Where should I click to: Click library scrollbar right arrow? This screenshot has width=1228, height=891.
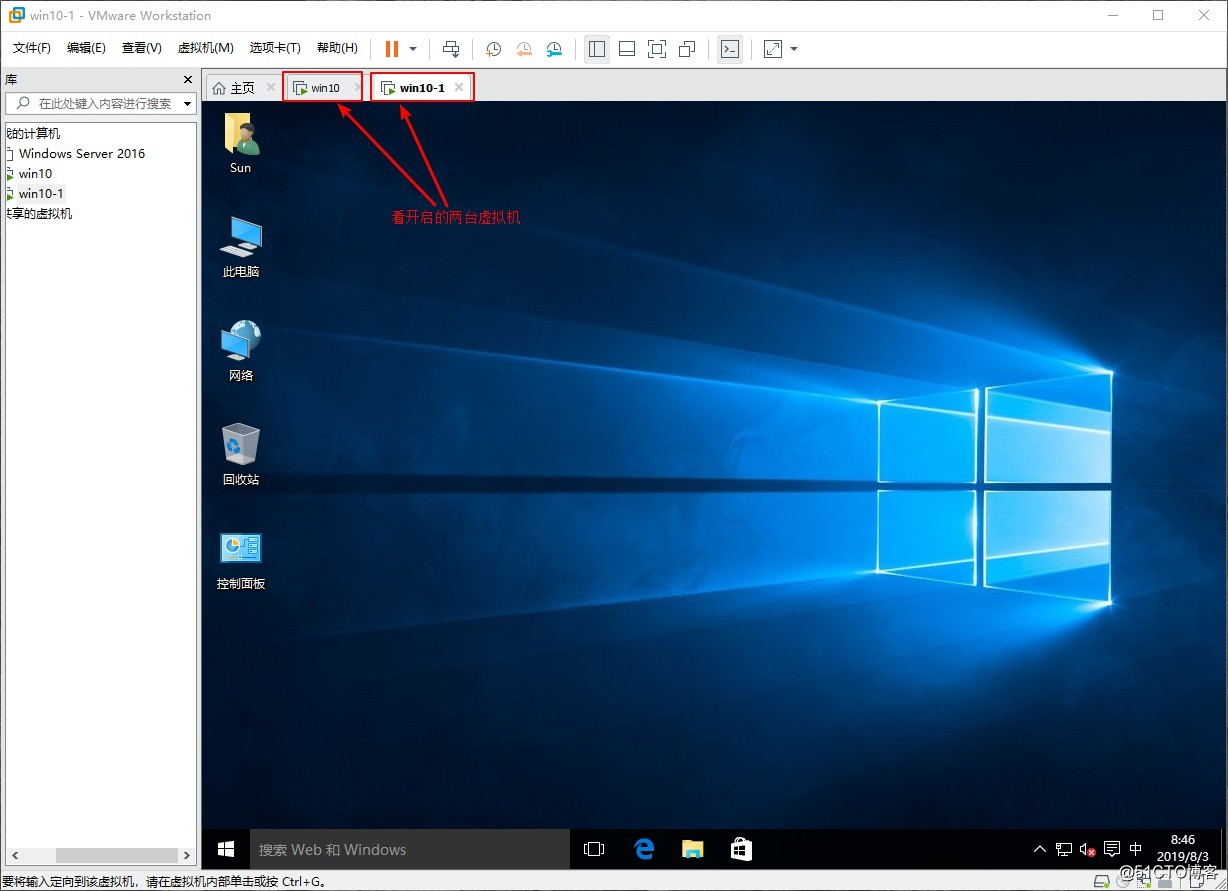pyautogui.click(x=186, y=855)
